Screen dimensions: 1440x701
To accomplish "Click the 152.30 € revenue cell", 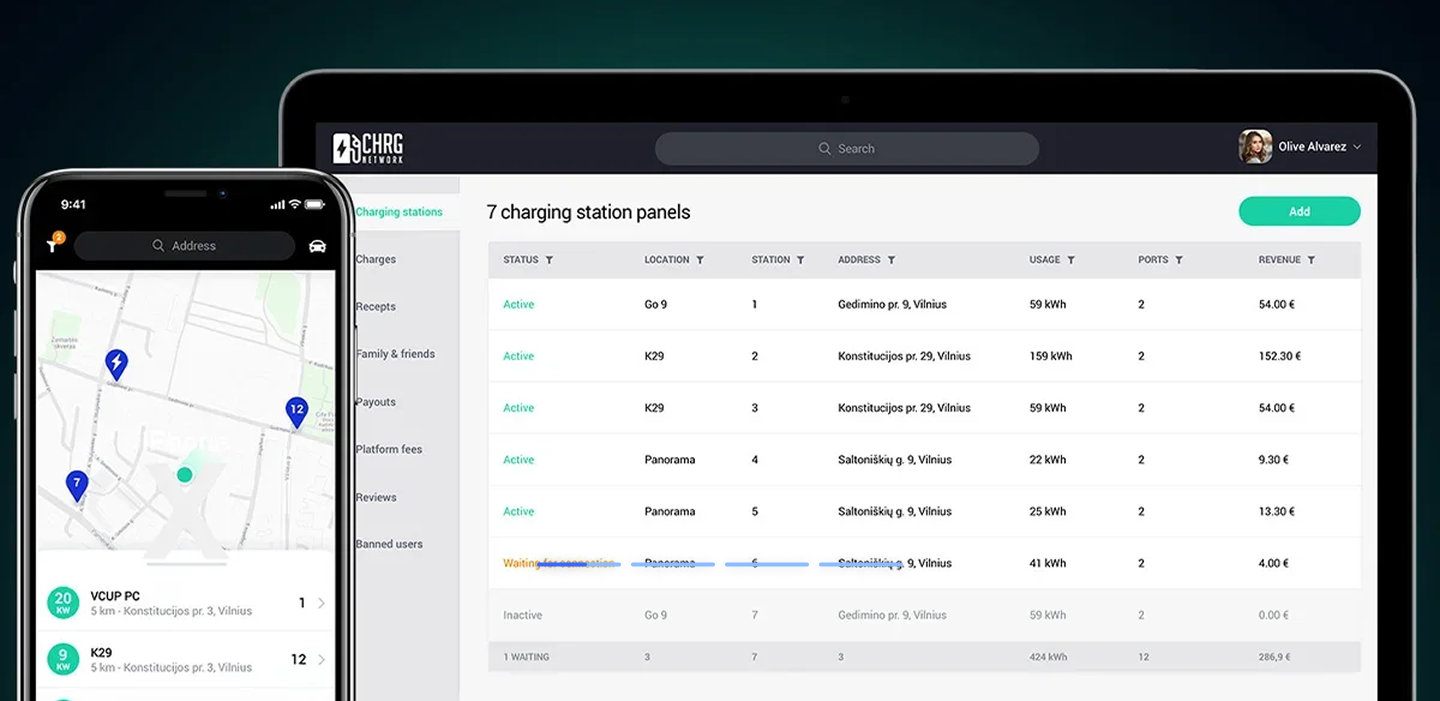I will pos(1280,356).
